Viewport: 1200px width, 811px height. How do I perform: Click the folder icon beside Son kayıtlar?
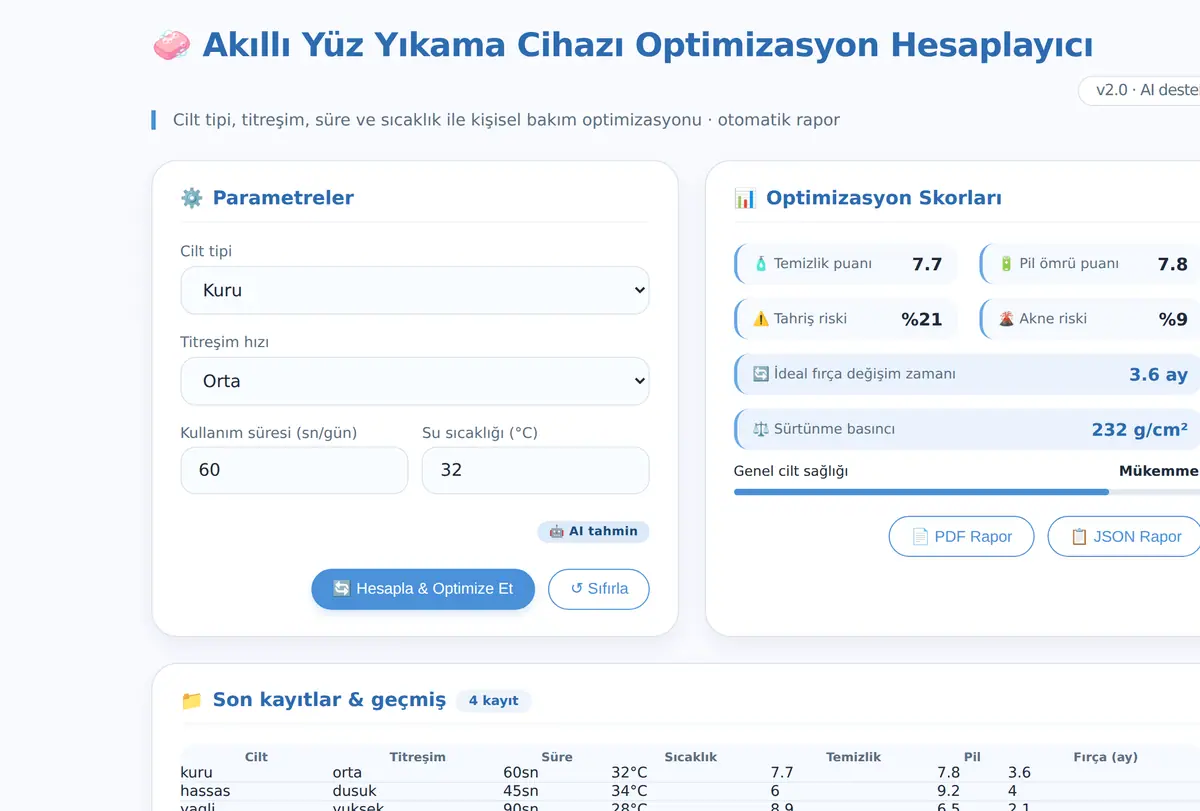click(x=191, y=700)
